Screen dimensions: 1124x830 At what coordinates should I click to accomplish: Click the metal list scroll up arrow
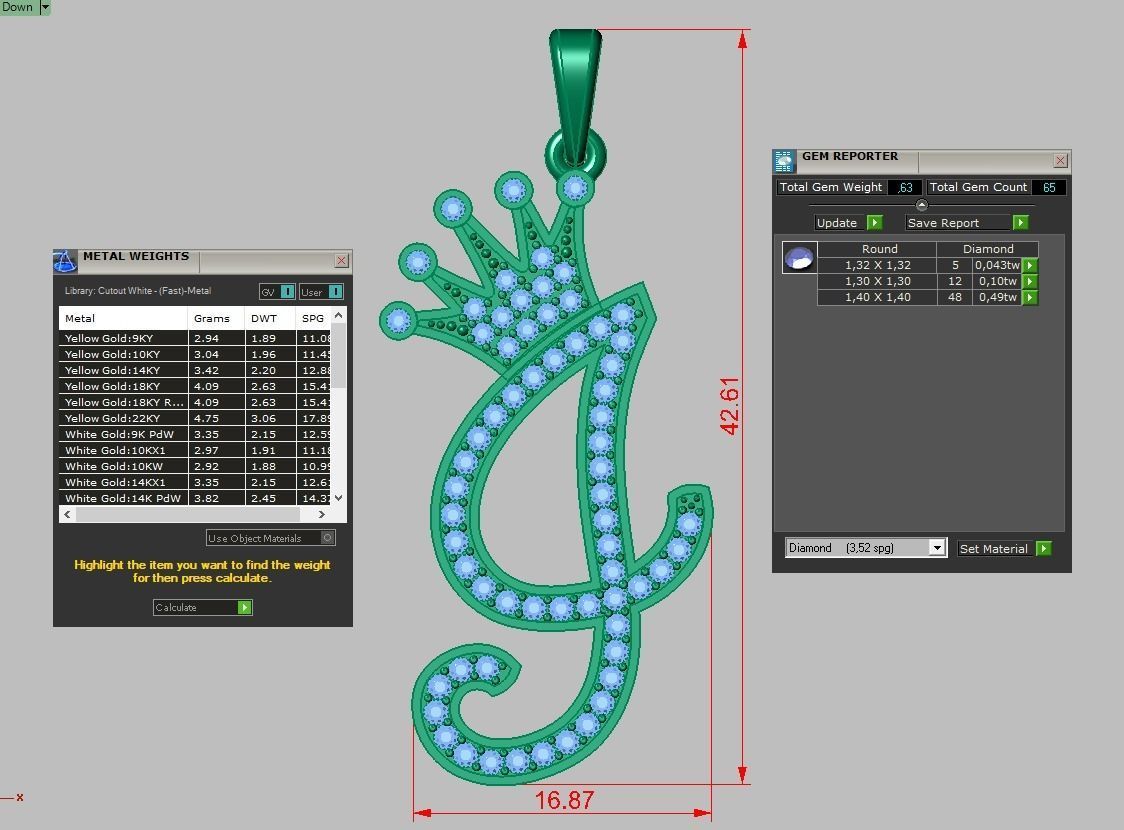tap(338, 315)
